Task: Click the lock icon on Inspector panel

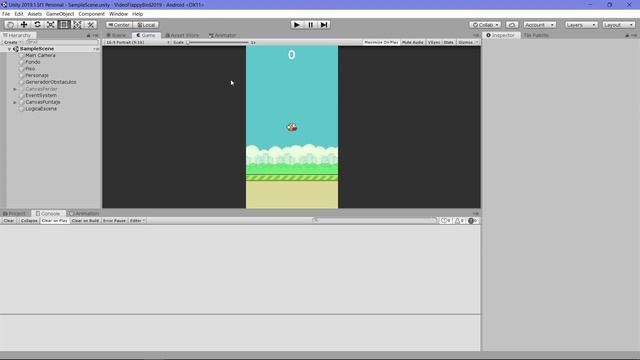Action: [x=627, y=36]
